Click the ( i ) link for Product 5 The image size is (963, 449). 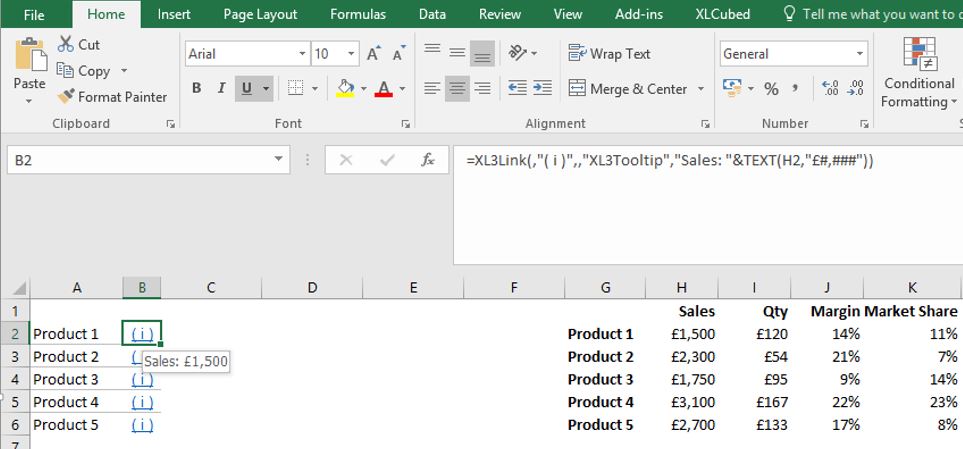coord(142,425)
